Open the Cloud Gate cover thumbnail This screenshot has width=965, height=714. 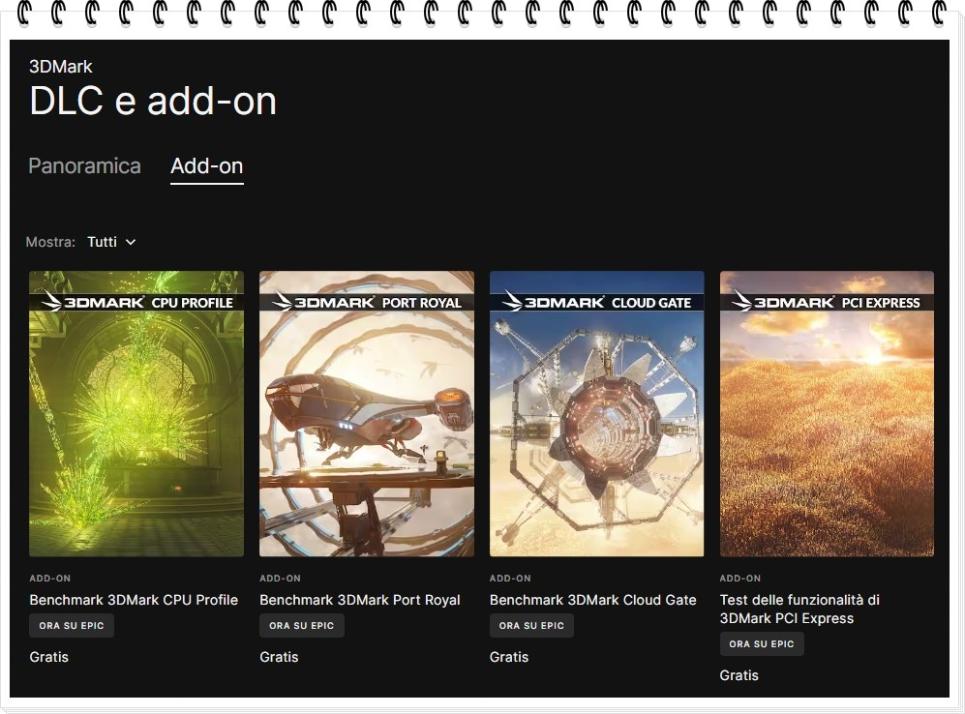point(596,414)
